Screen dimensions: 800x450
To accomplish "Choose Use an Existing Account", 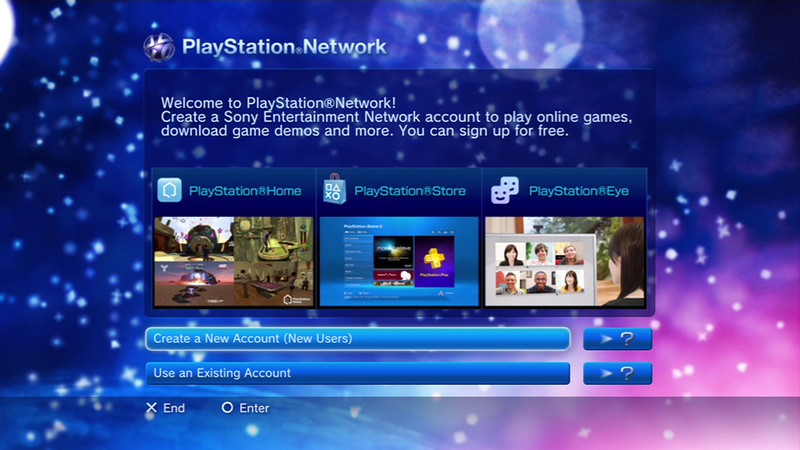I will point(358,373).
